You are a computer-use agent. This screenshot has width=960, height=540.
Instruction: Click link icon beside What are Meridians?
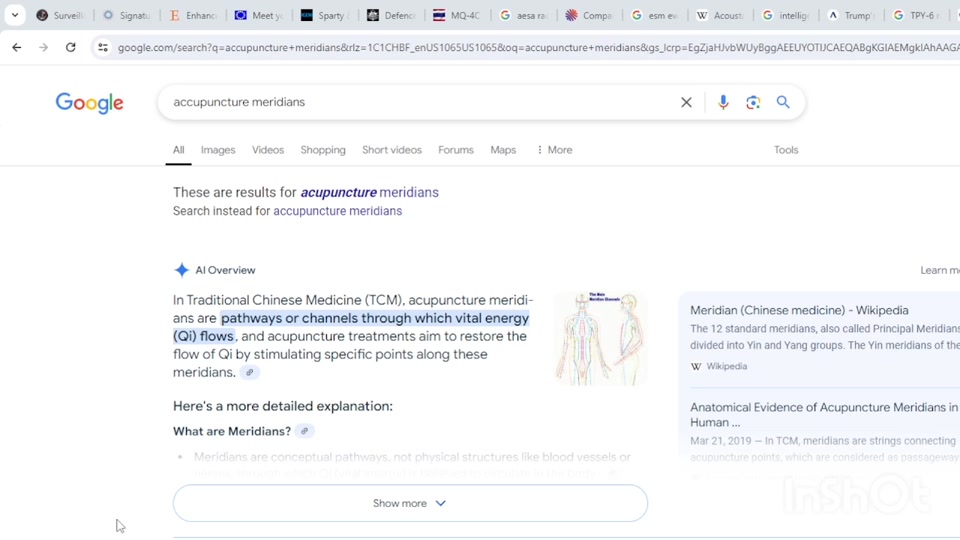tap(305, 431)
